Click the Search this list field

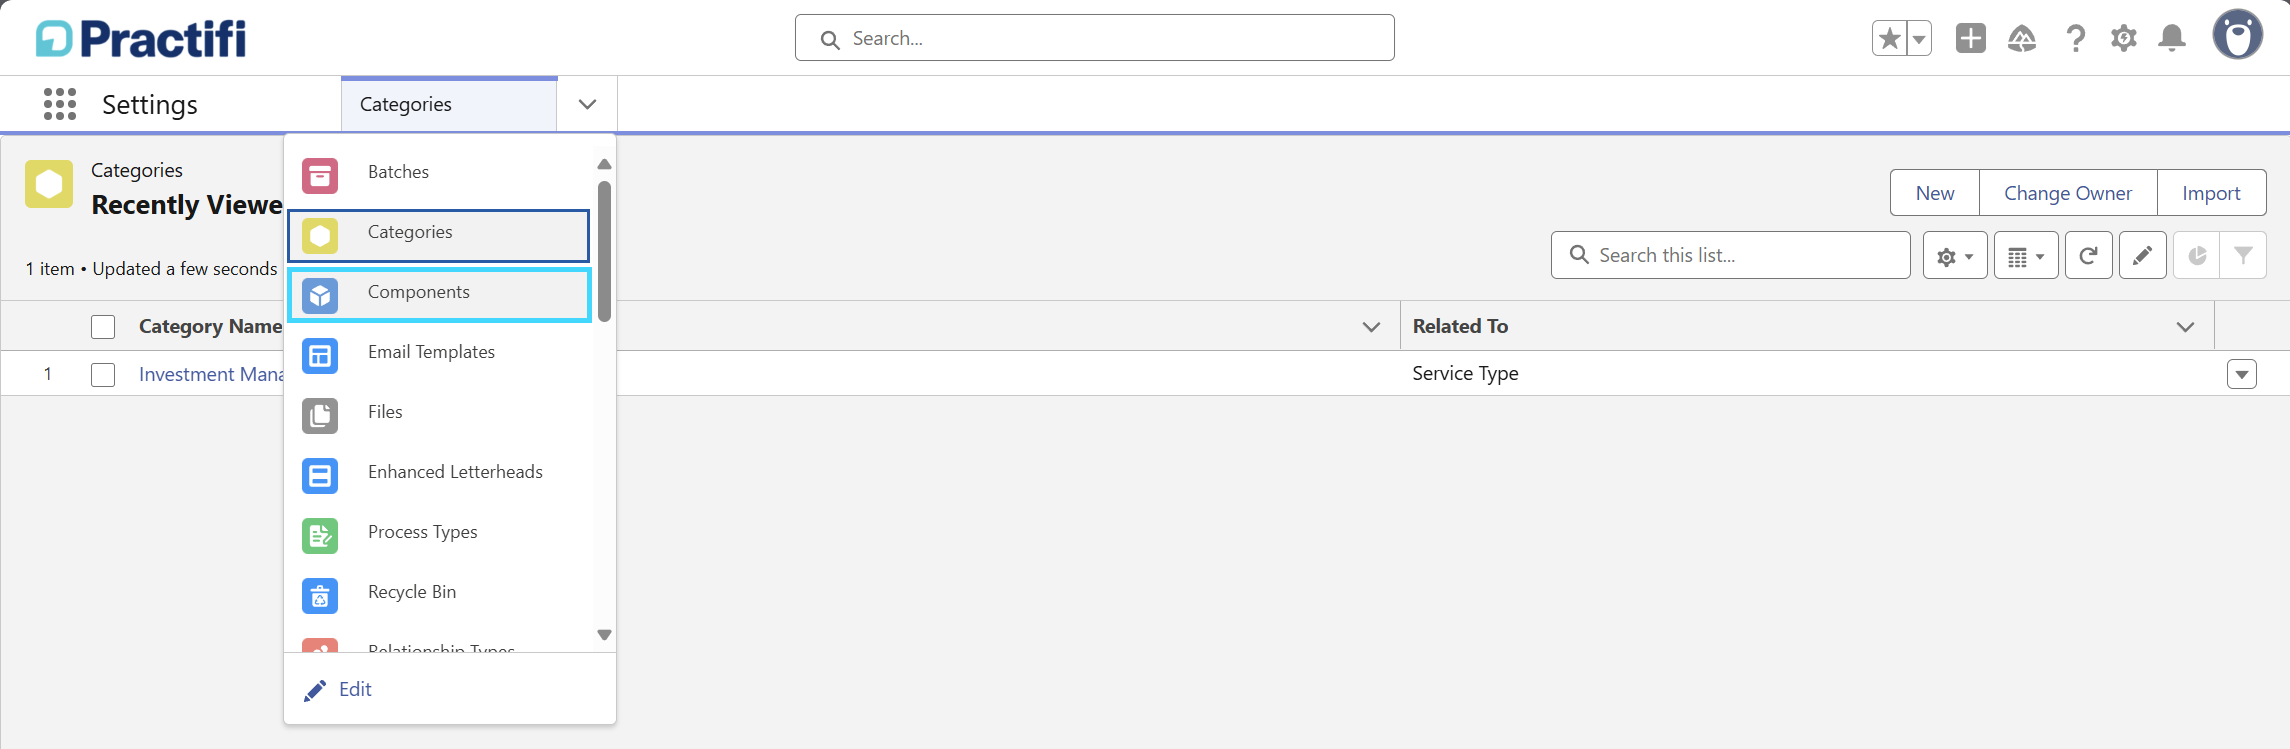tap(1731, 255)
